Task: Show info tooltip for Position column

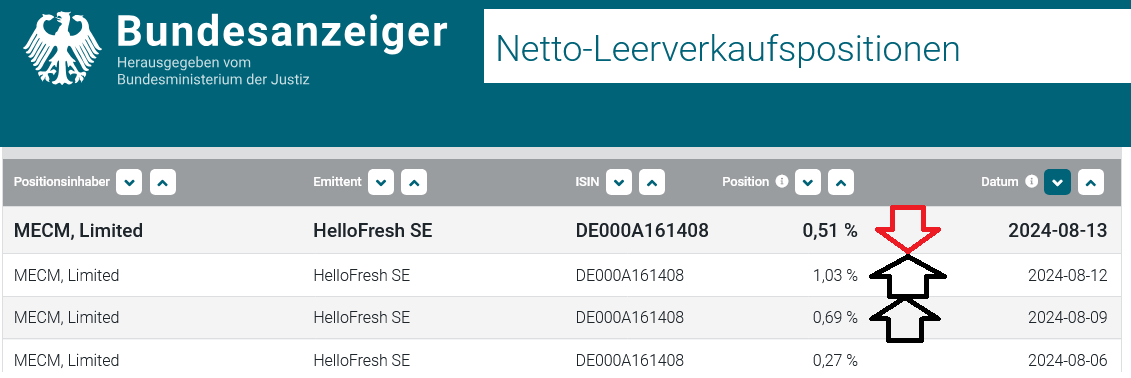Action: pyautogui.click(x=781, y=182)
